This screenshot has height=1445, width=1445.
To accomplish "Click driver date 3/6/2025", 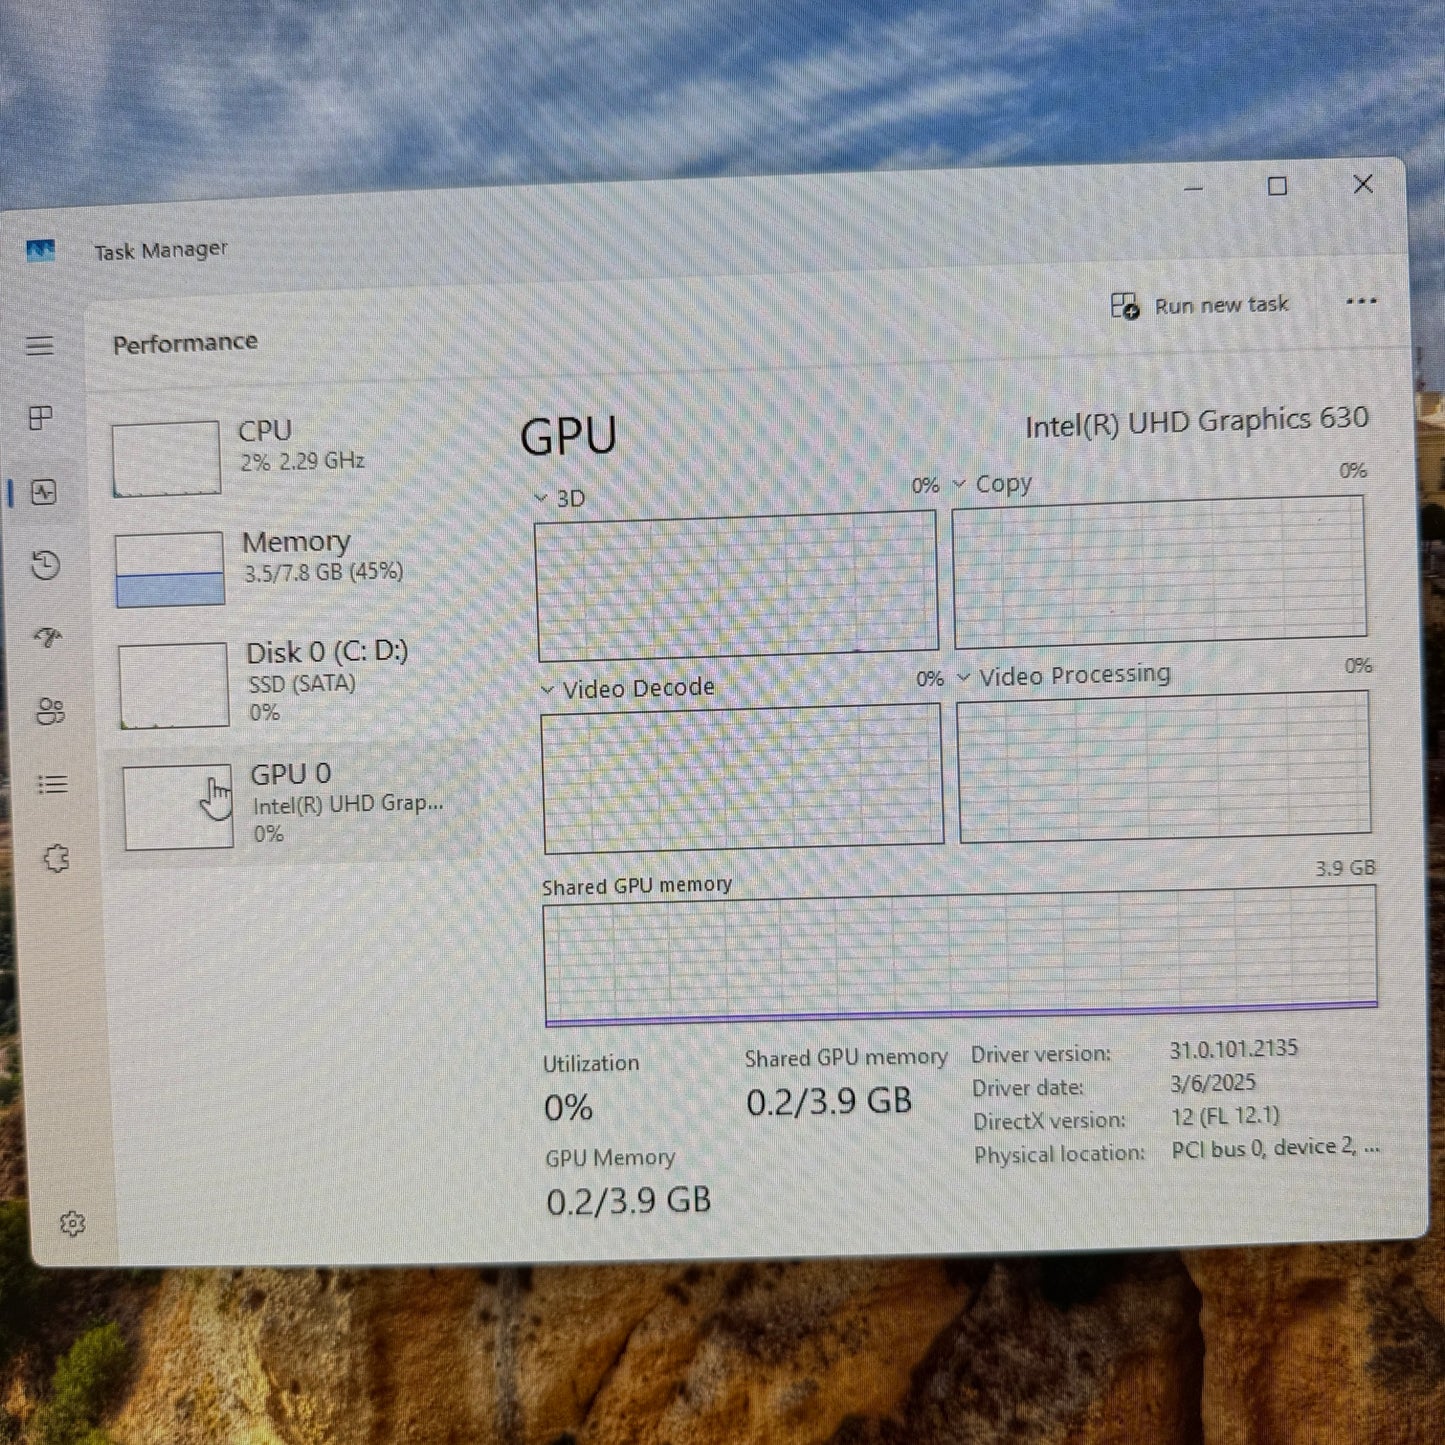I will [1213, 1083].
